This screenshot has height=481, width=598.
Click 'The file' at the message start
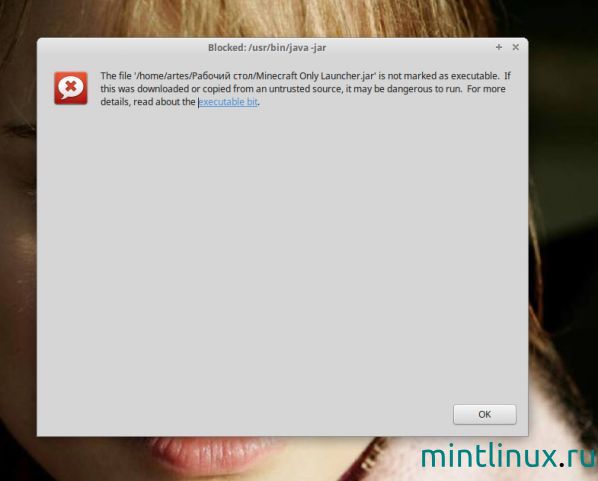pos(116,76)
